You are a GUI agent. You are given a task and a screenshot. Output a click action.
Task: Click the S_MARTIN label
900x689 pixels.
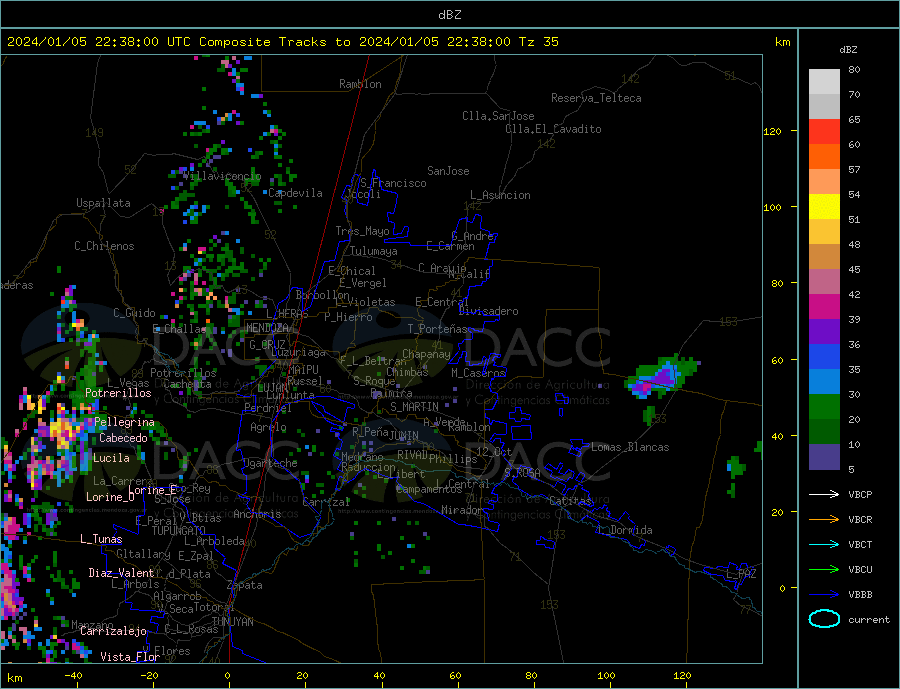414,407
